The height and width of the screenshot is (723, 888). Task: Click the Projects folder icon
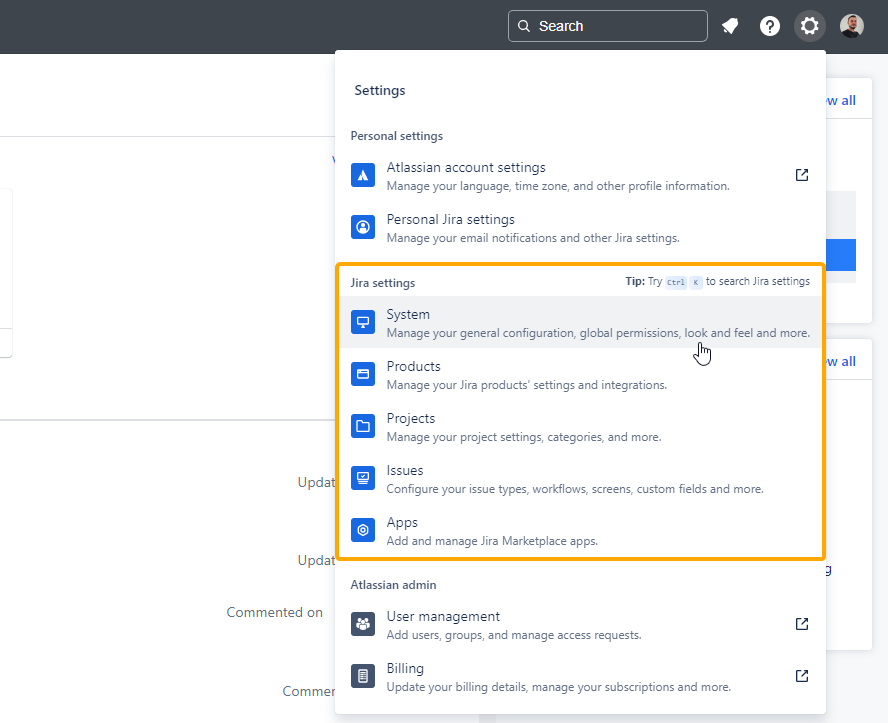click(x=362, y=426)
